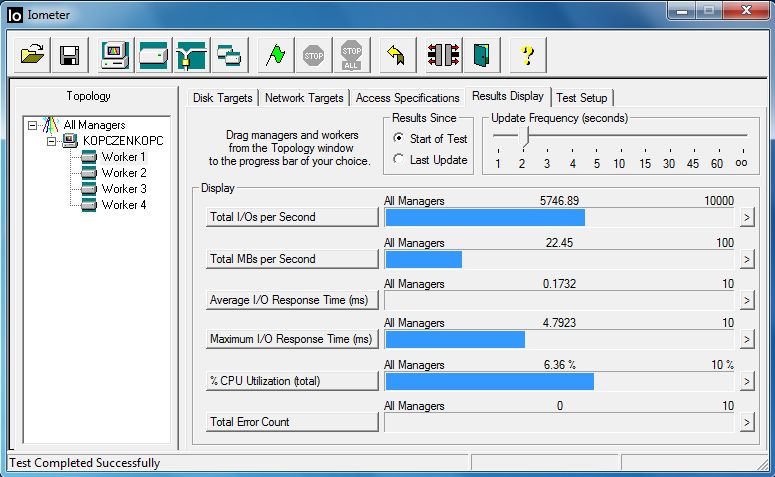Click Total MBs per Second button
The width and height of the screenshot is (775, 477).
click(292, 259)
